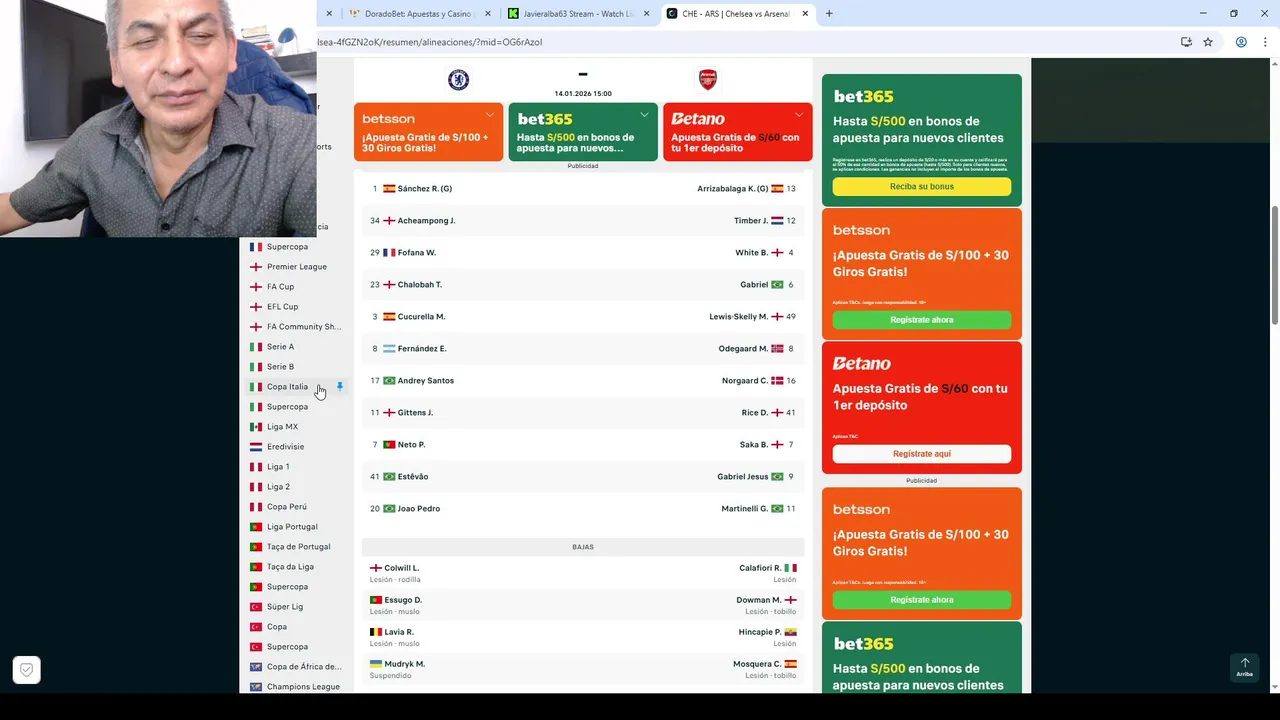Viewport: 1280px width, 720px height.
Task: Click the Betano Regístrate aquí button
Action: 922,454
